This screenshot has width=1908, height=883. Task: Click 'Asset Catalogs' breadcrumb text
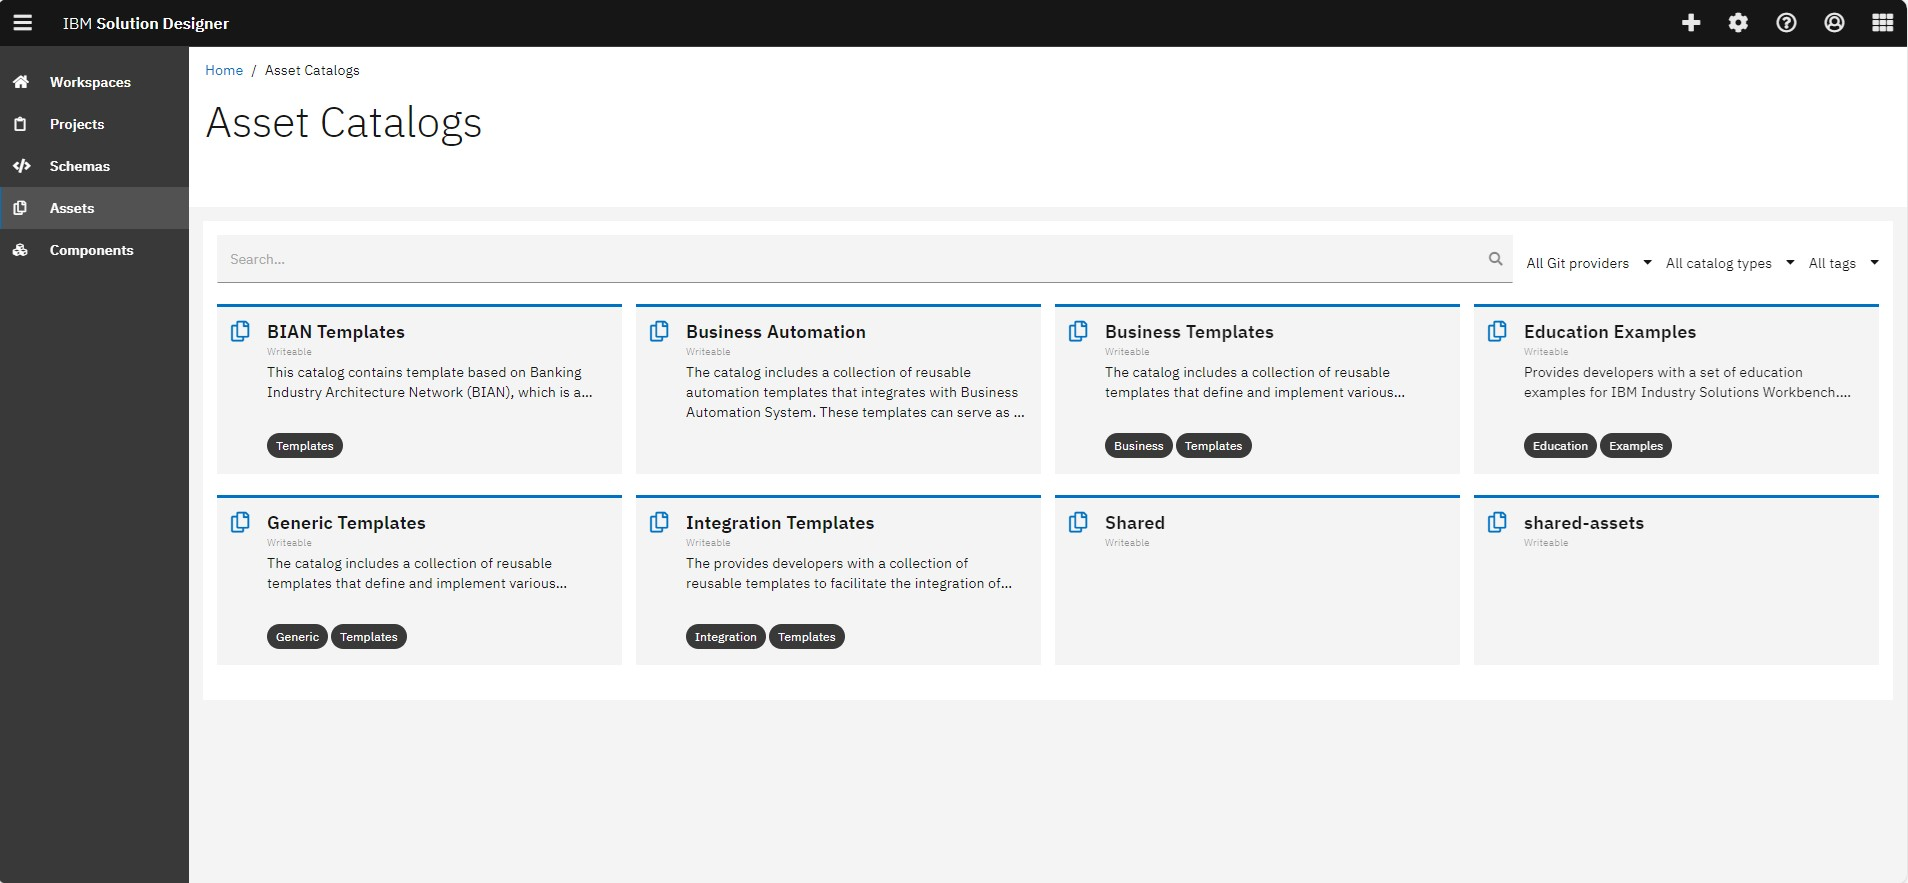(312, 70)
